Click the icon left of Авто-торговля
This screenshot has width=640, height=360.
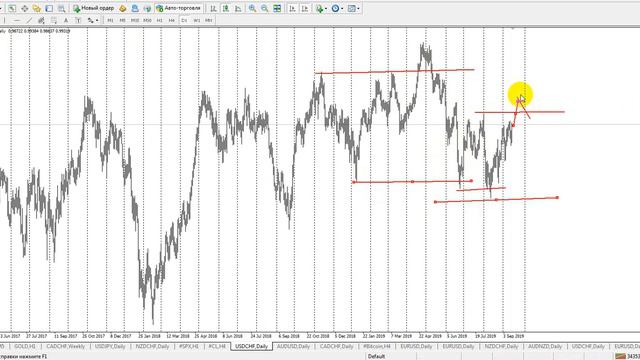coord(147,8)
